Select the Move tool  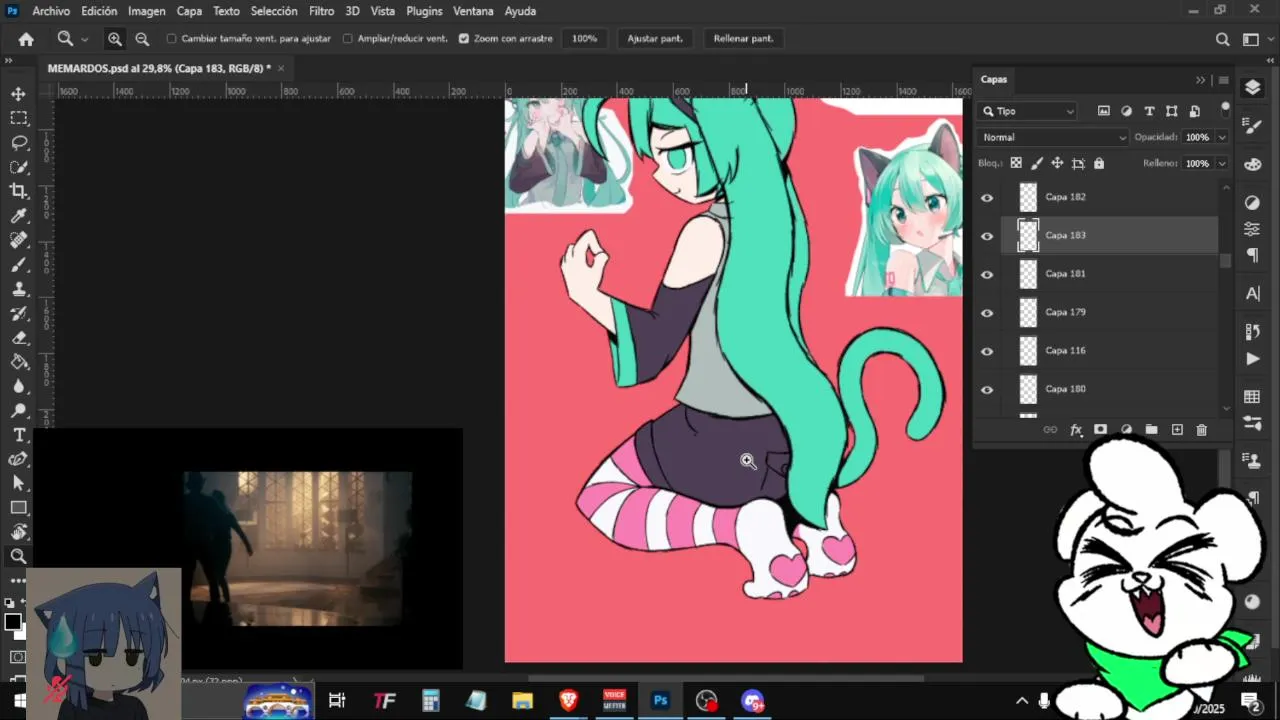[x=19, y=93]
